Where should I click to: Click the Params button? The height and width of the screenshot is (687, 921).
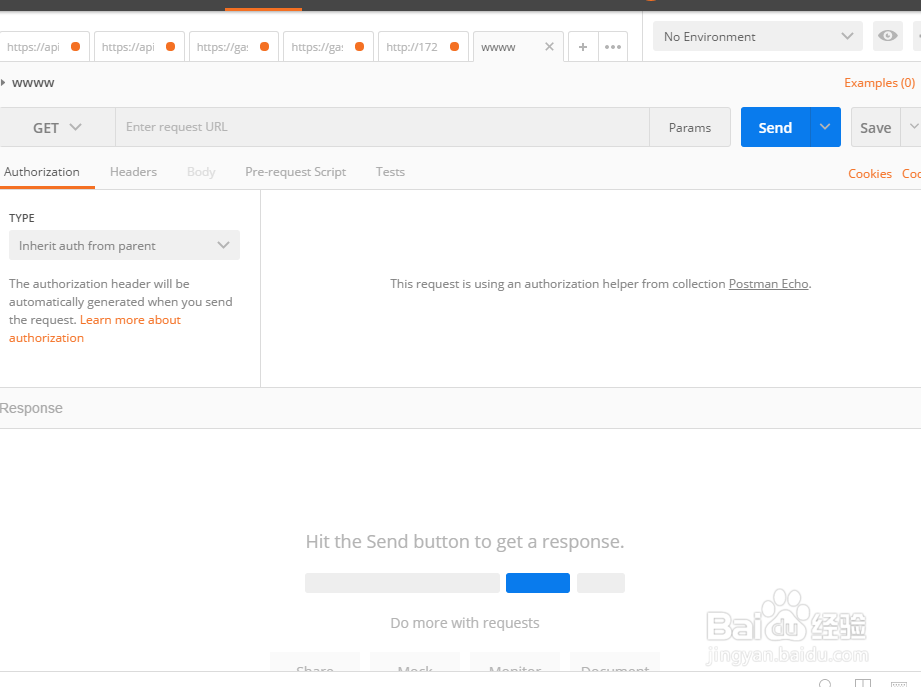pyautogui.click(x=690, y=127)
